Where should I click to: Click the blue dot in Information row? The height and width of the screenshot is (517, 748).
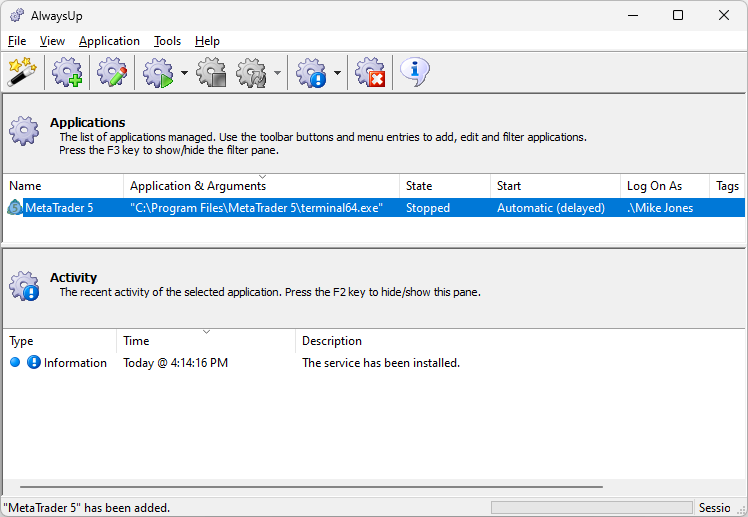click(x=15, y=362)
